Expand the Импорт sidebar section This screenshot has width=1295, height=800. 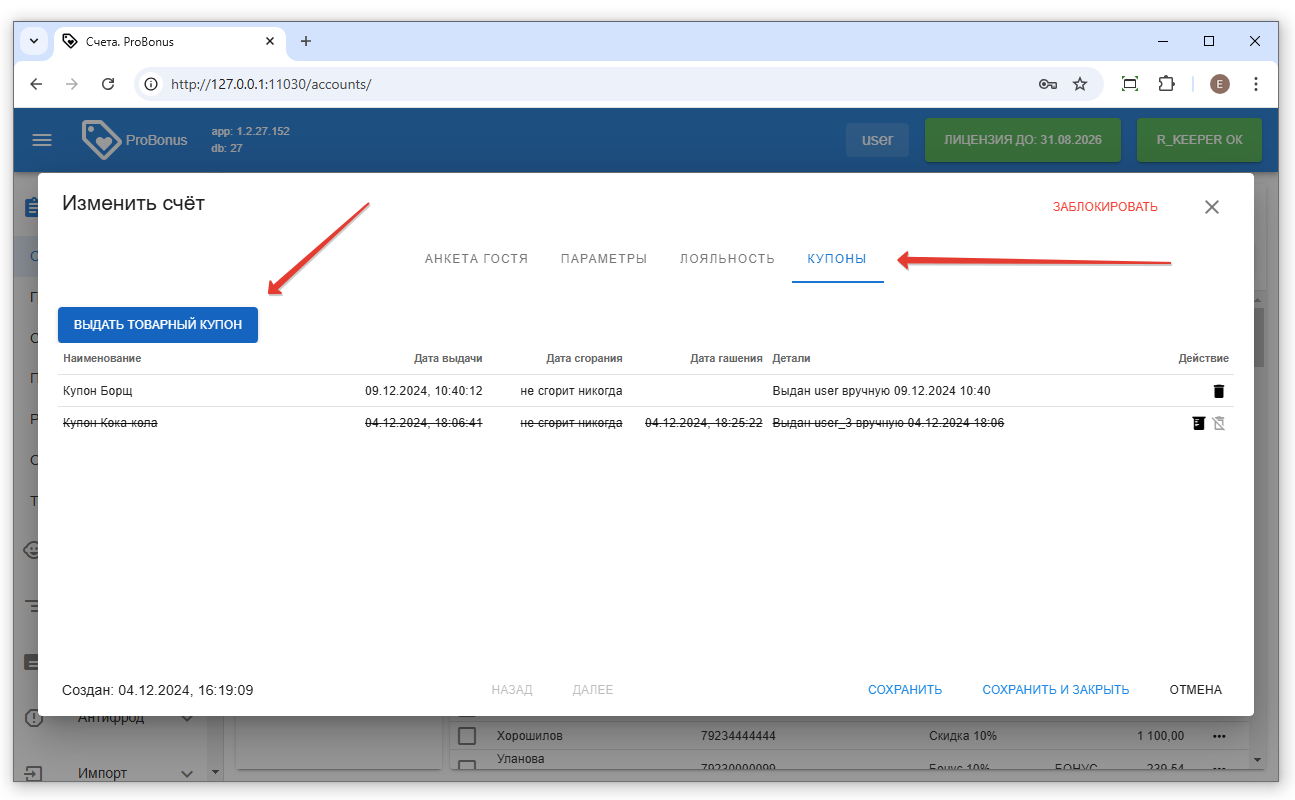tap(187, 773)
